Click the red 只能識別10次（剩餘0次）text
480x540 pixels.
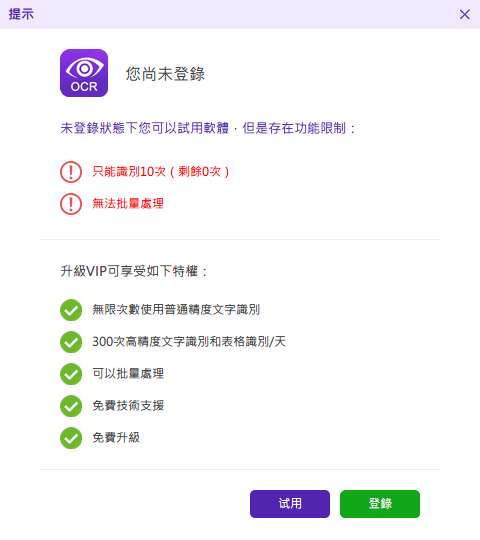click(x=161, y=172)
